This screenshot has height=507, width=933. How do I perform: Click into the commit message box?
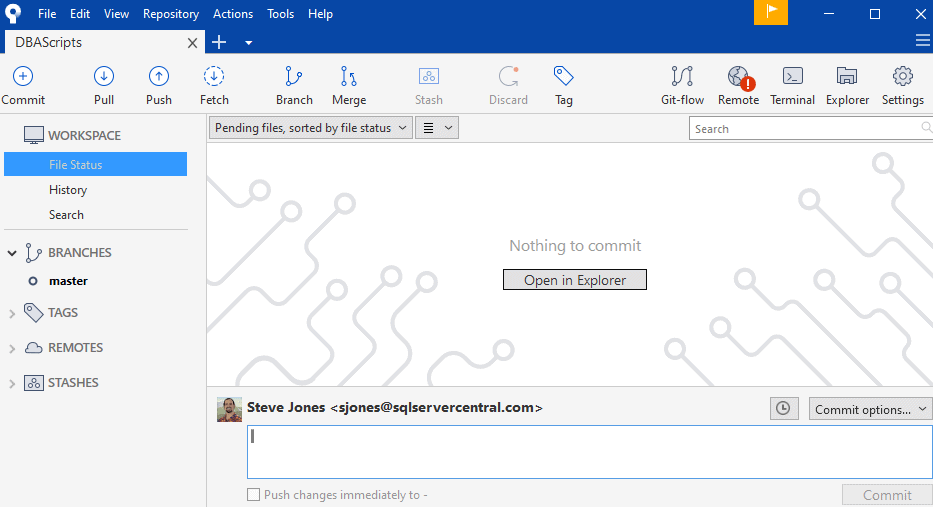click(x=590, y=452)
